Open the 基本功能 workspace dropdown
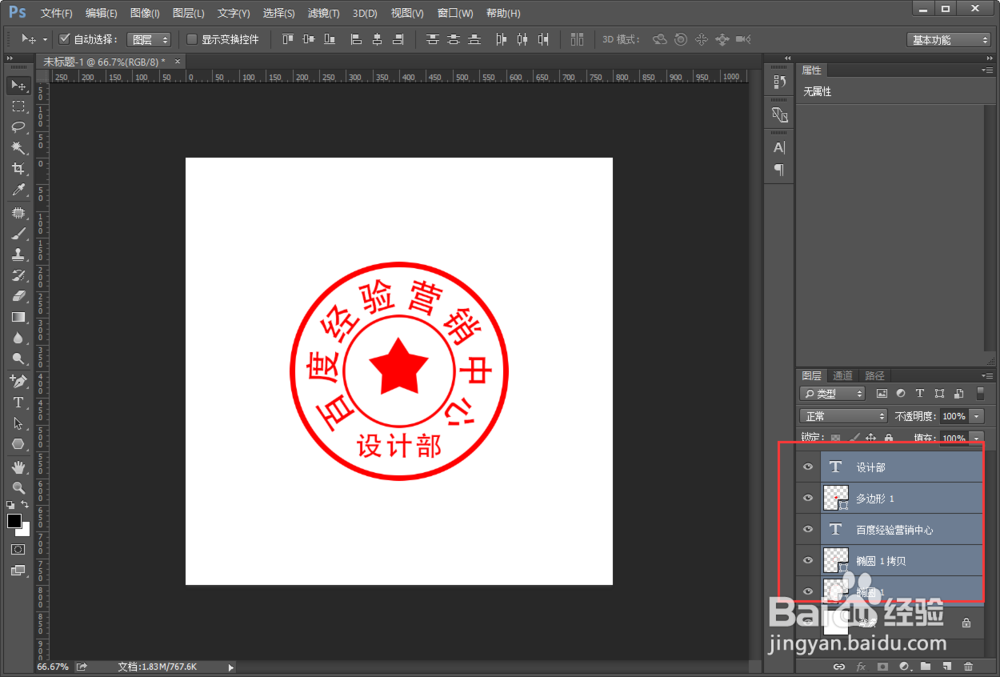1000x677 pixels. click(948, 40)
